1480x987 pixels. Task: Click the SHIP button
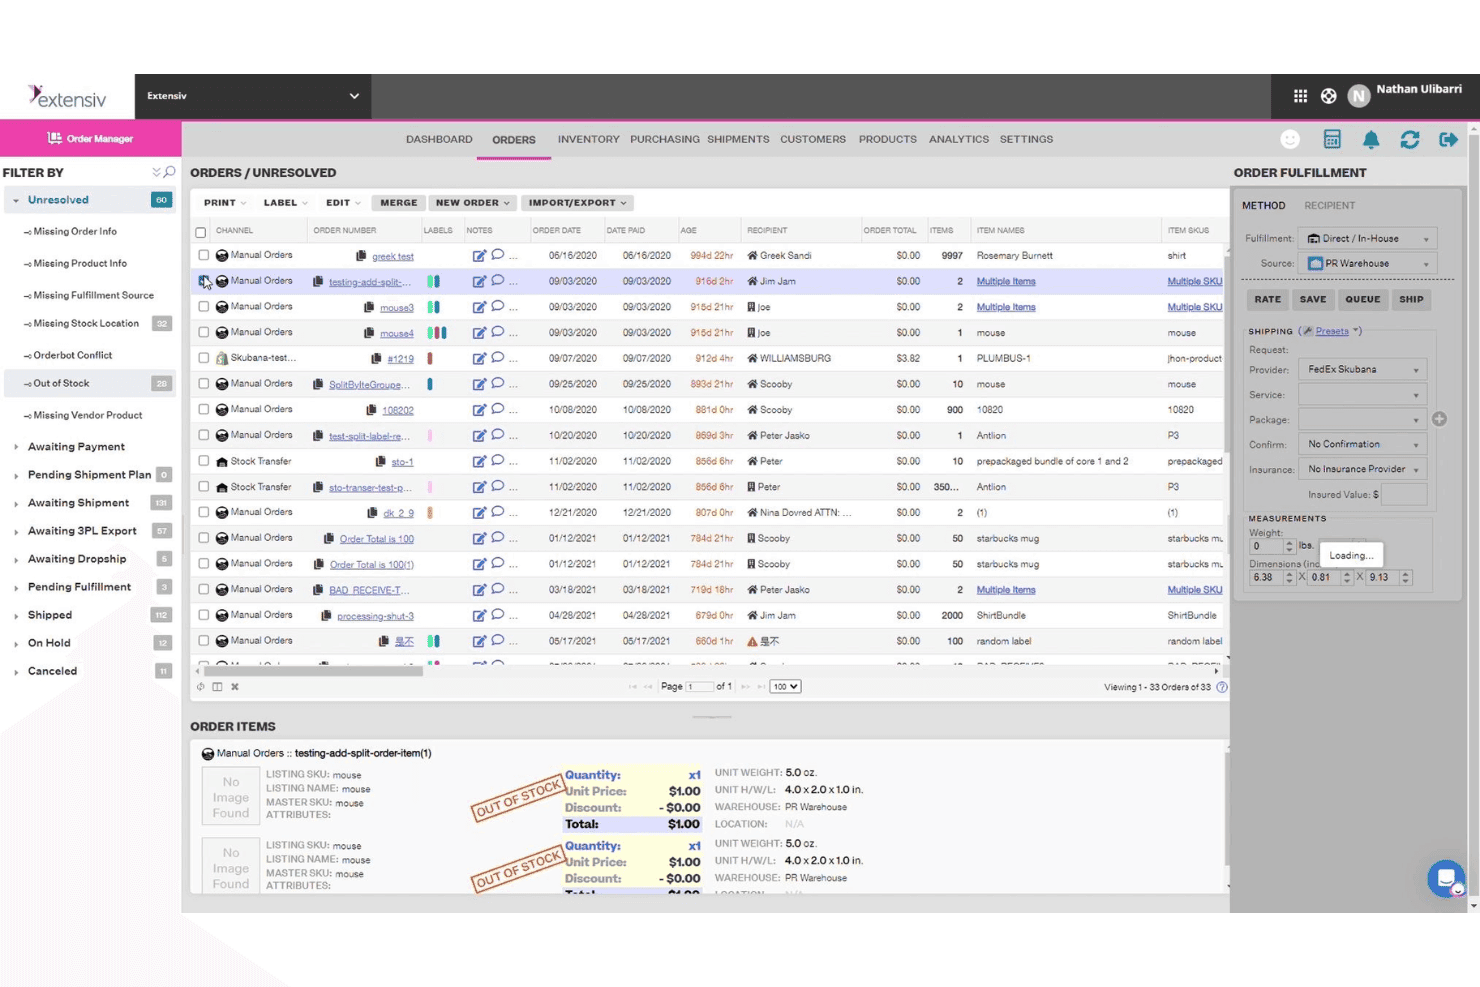coord(1411,299)
